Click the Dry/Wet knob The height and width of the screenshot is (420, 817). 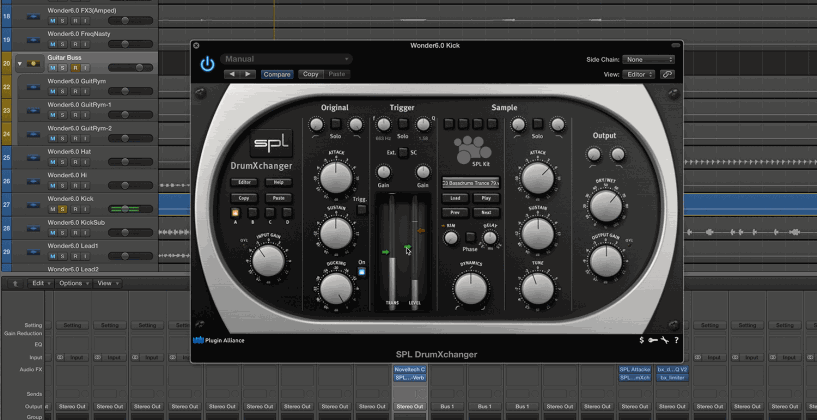pos(606,205)
